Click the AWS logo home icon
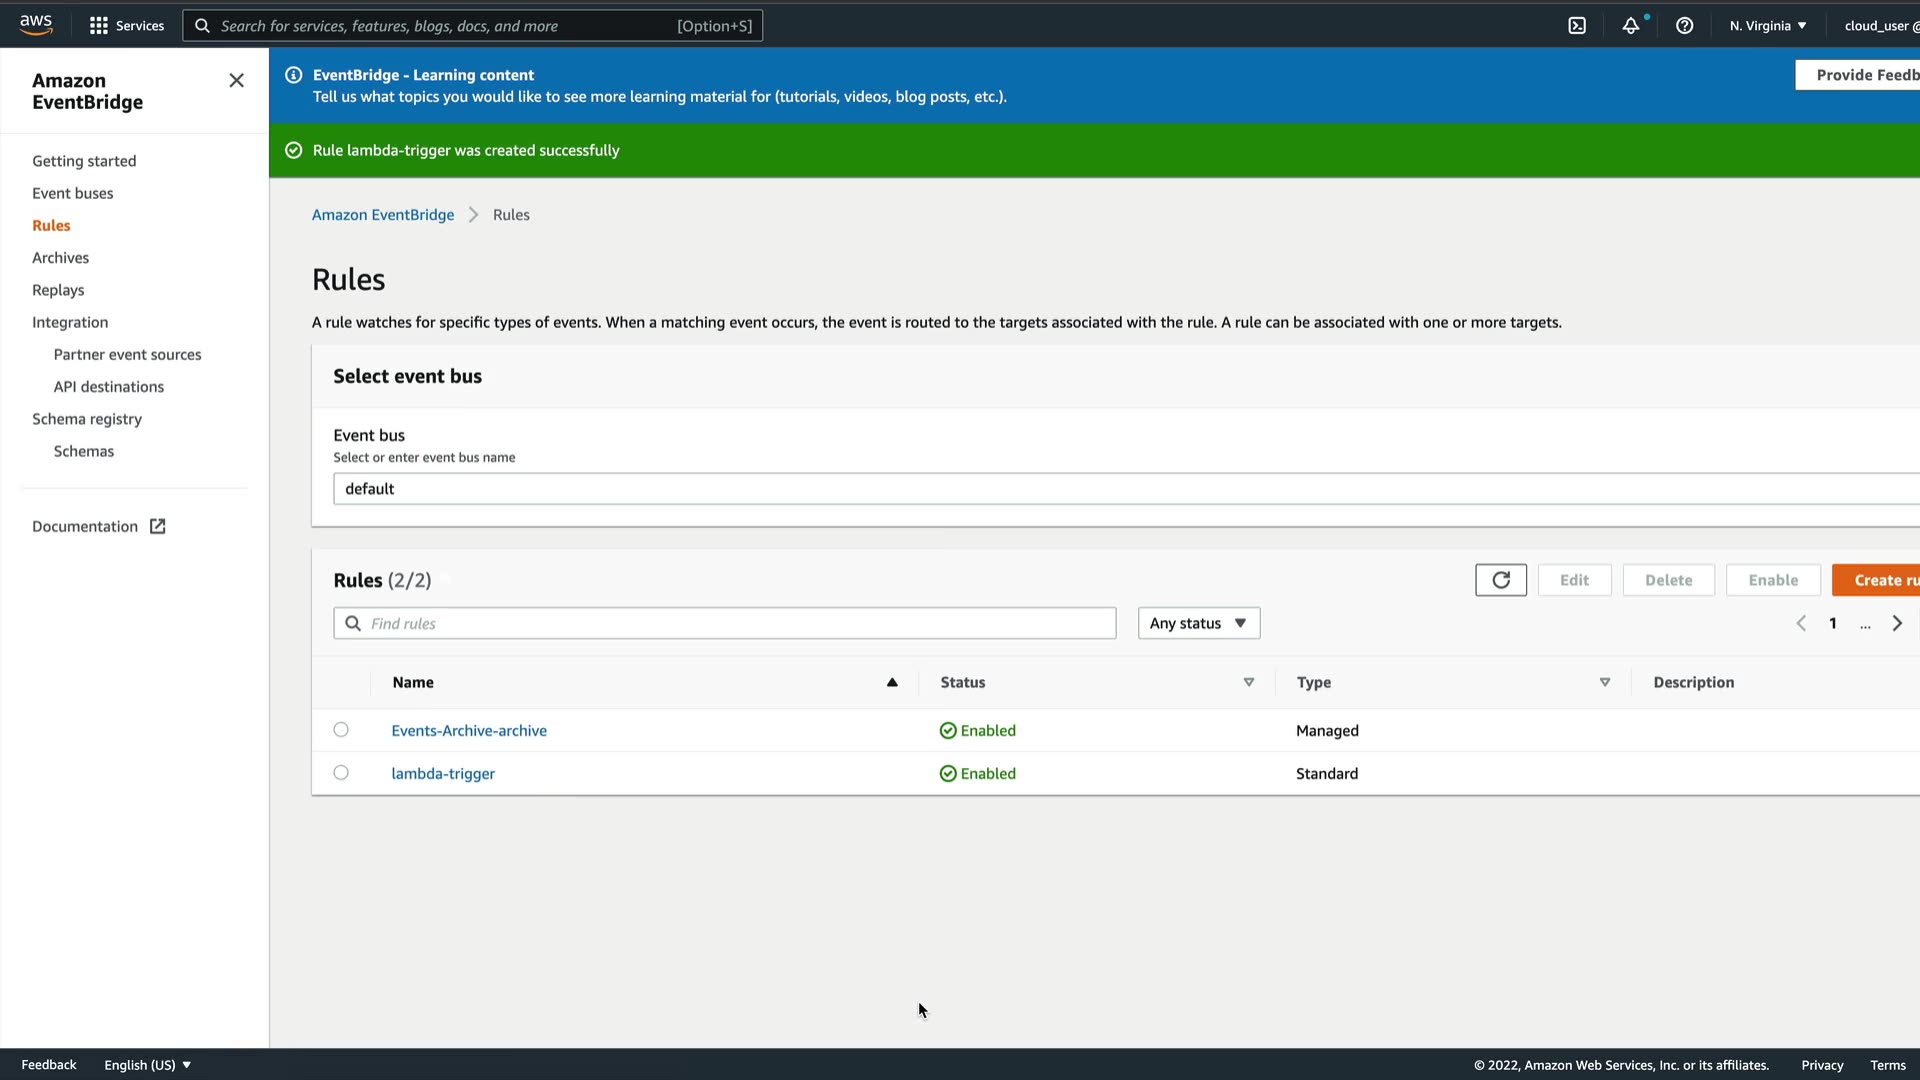Screen dimensions: 1920x1080 [36, 25]
